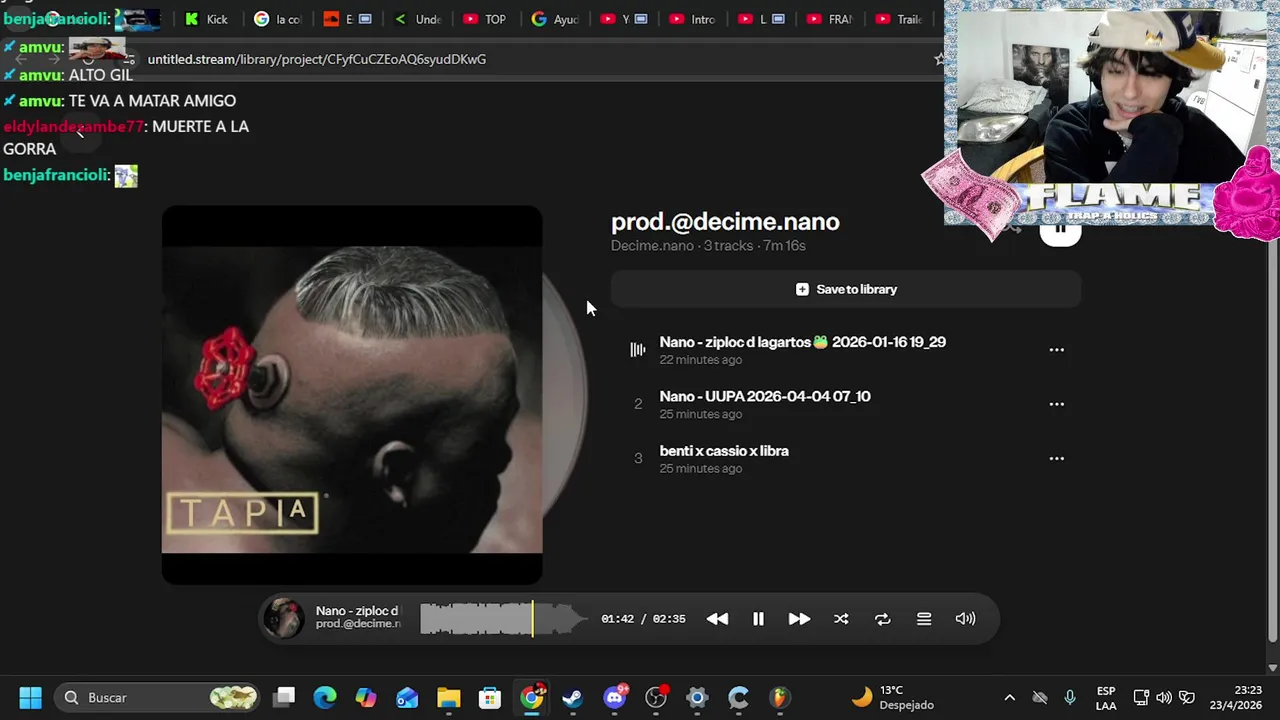Switch to the Kick browser tab
The height and width of the screenshot is (720, 1280).
click(x=207, y=19)
